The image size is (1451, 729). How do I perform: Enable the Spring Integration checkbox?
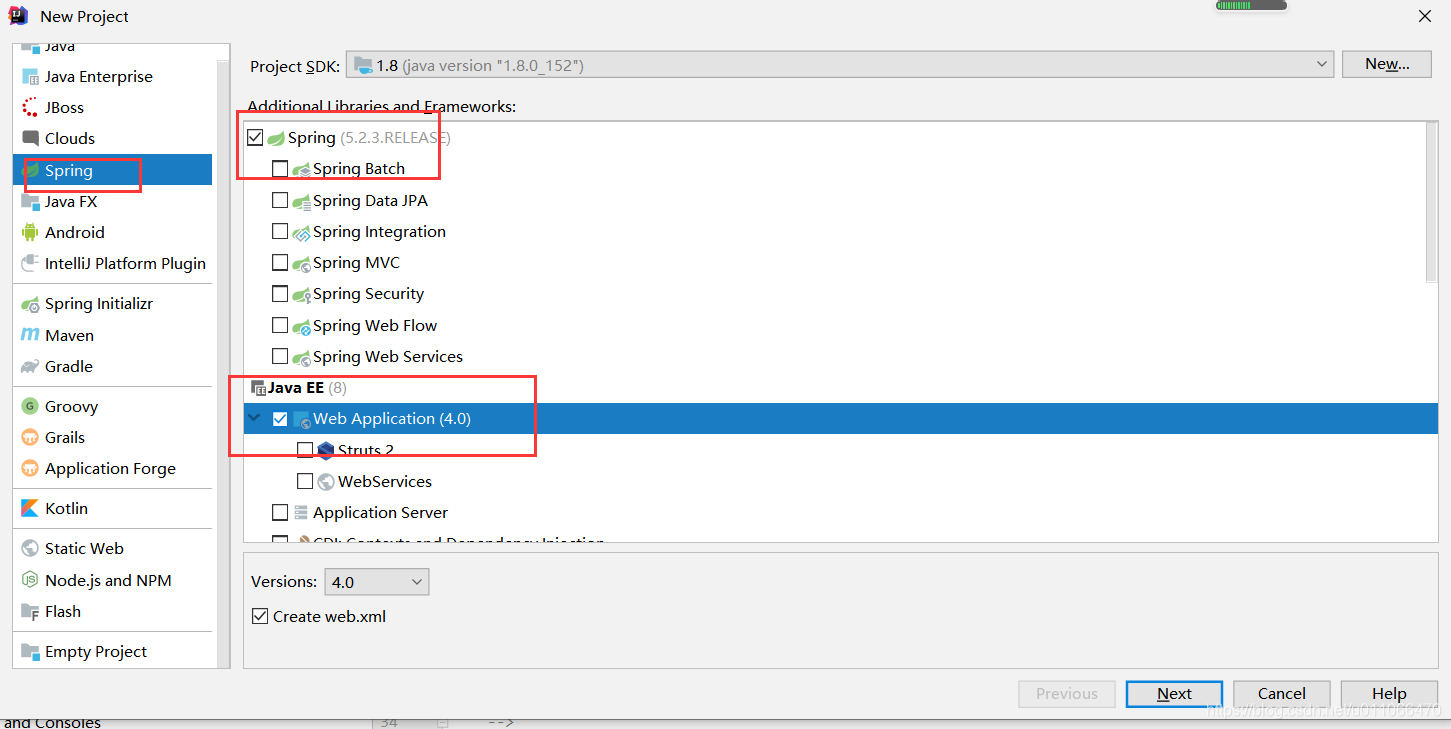[x=280, y=232]
